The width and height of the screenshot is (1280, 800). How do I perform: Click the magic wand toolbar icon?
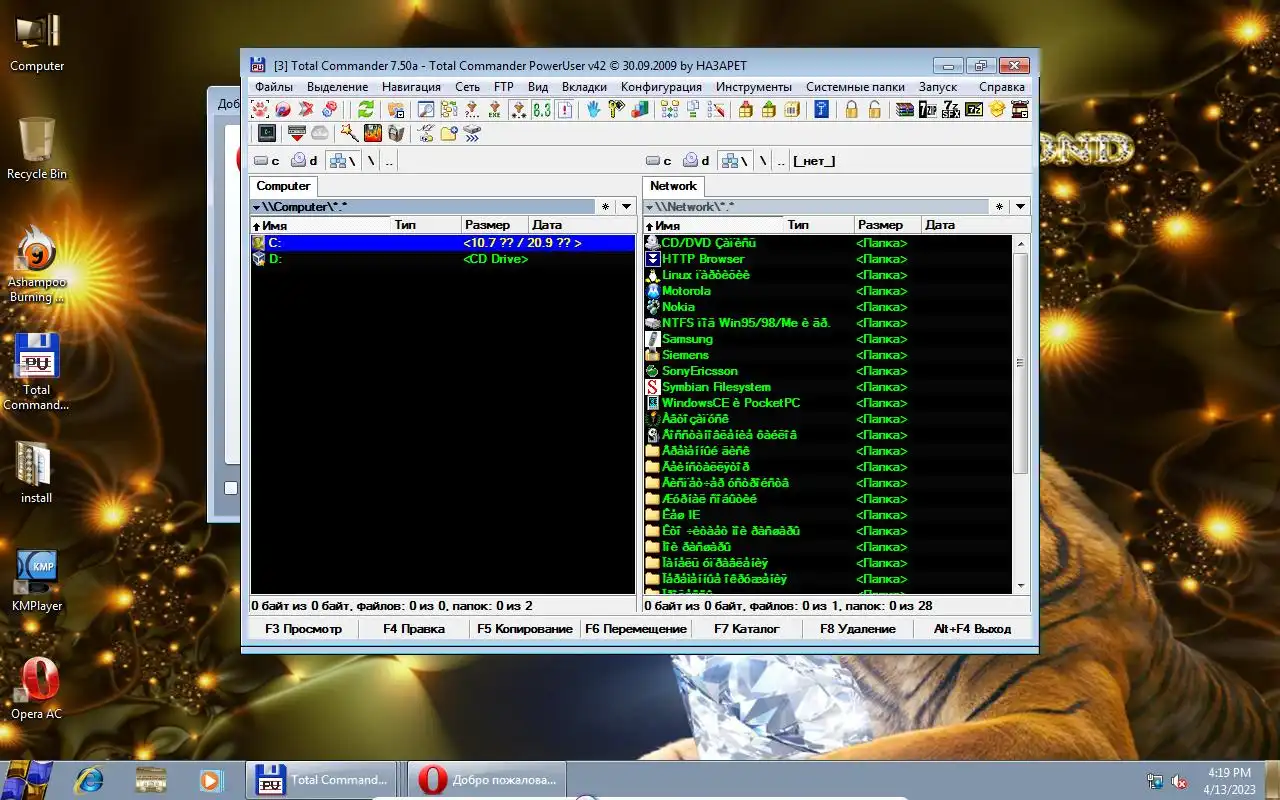[349, 132]
